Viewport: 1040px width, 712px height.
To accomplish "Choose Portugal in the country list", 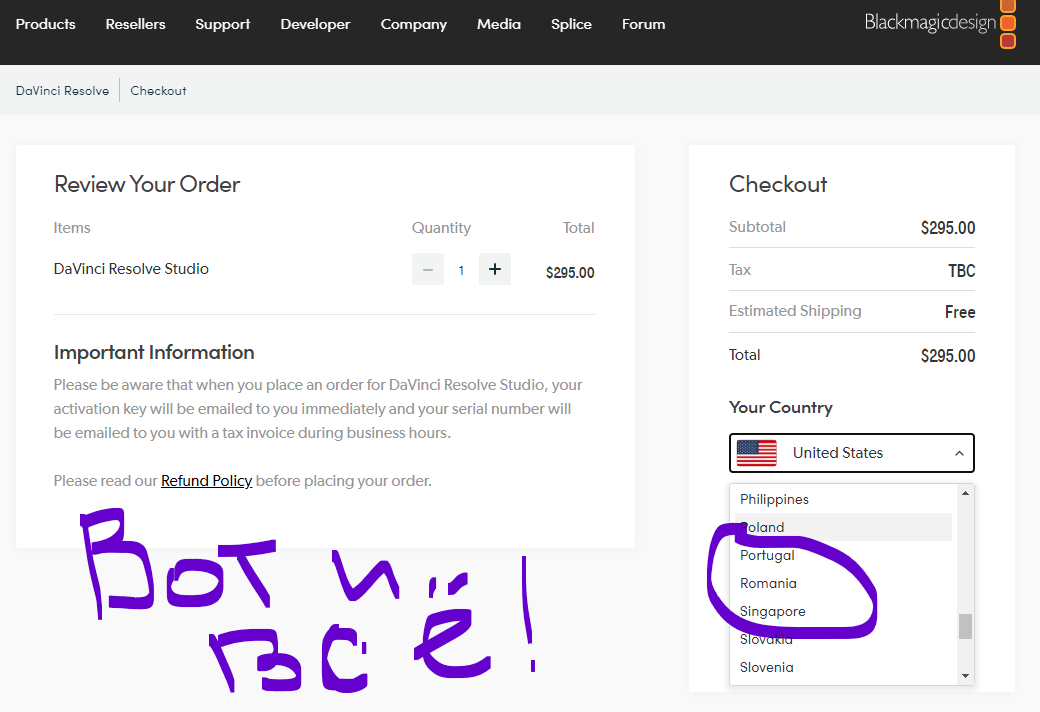I will [x=843, y=555].
